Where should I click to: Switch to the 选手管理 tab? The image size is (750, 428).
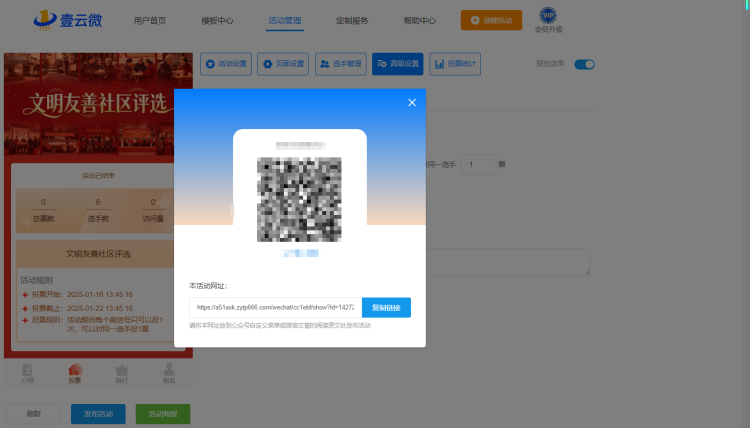tap(341, 64)
